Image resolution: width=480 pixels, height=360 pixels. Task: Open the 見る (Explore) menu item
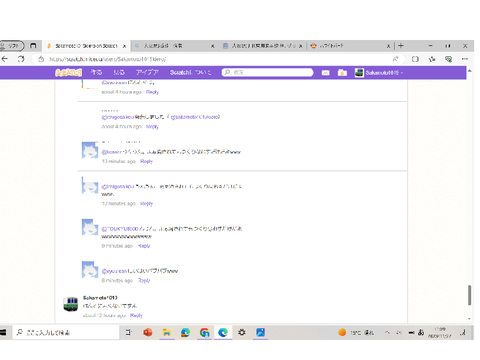(119, 72)
